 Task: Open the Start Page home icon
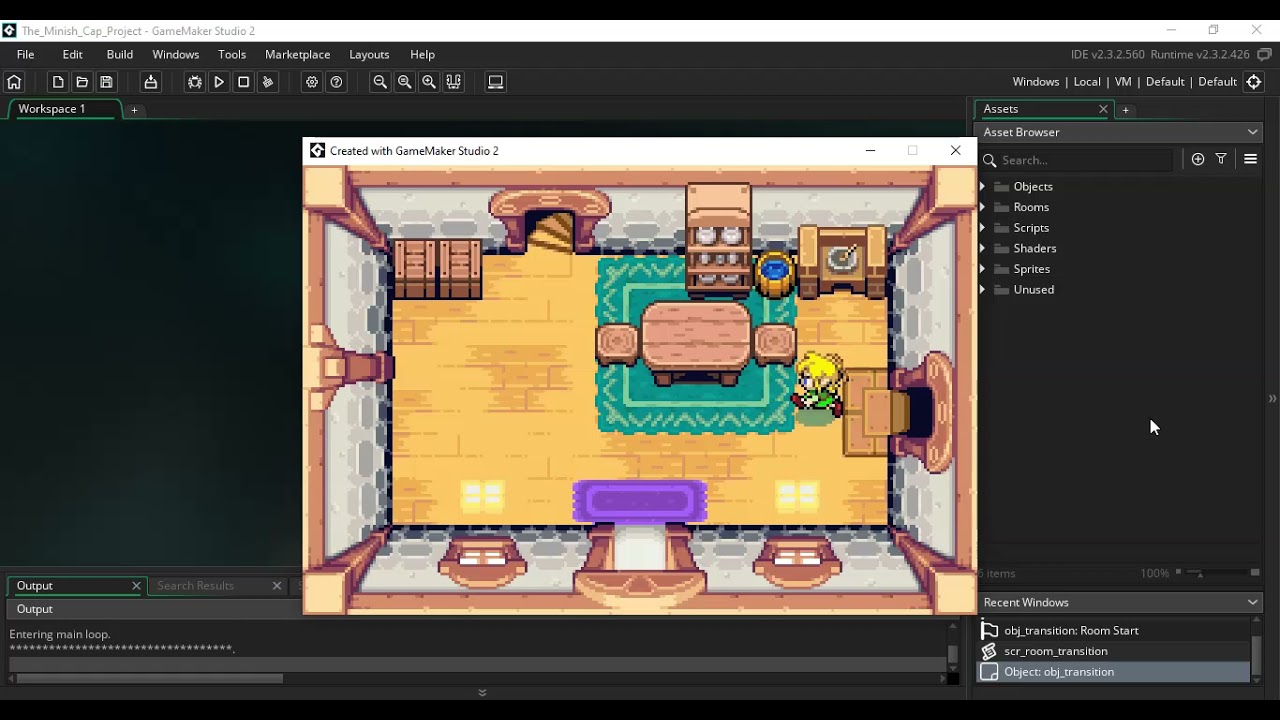tap(14, 82)
